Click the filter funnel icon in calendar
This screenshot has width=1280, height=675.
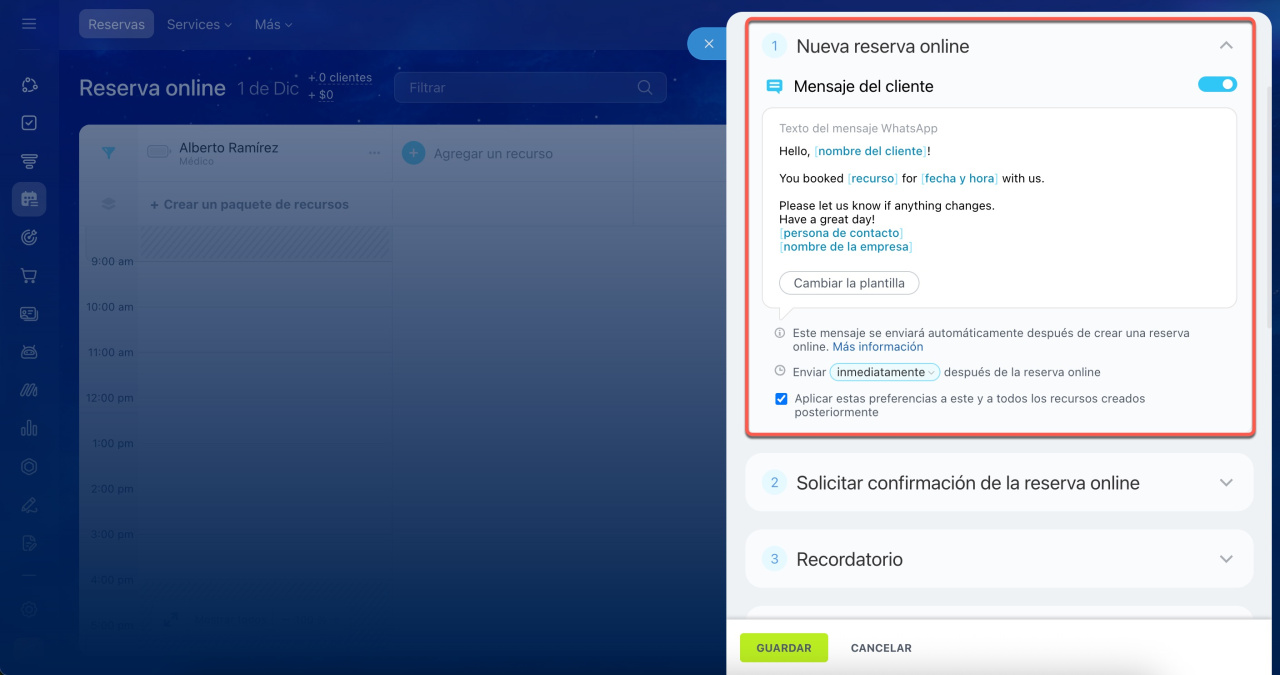108,153
